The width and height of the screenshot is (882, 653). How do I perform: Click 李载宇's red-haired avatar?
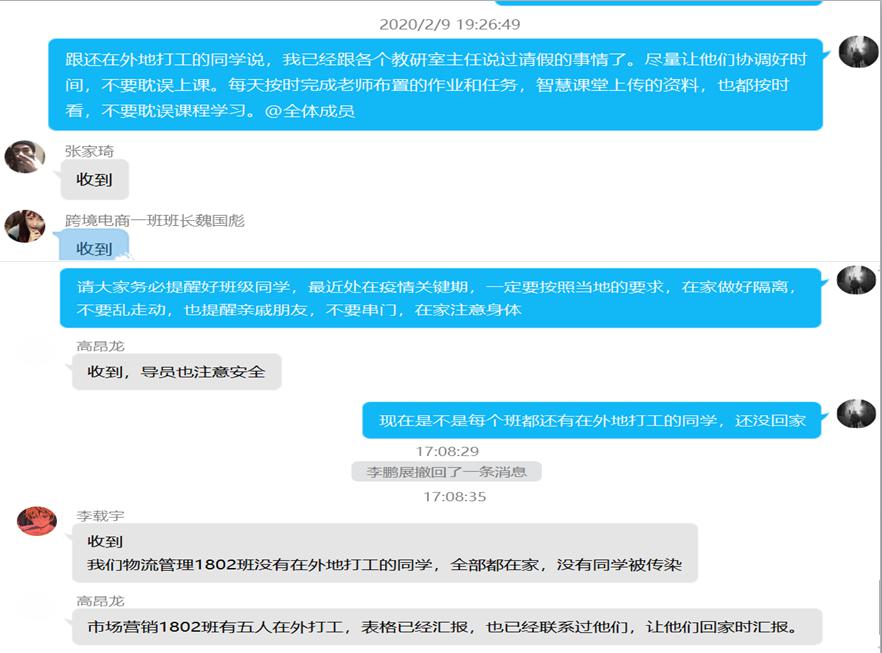click(37, 520)
